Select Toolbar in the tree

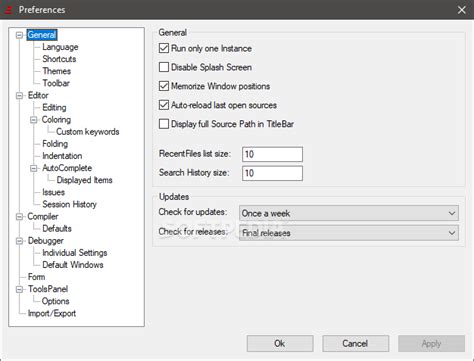(x=56, y=83)
